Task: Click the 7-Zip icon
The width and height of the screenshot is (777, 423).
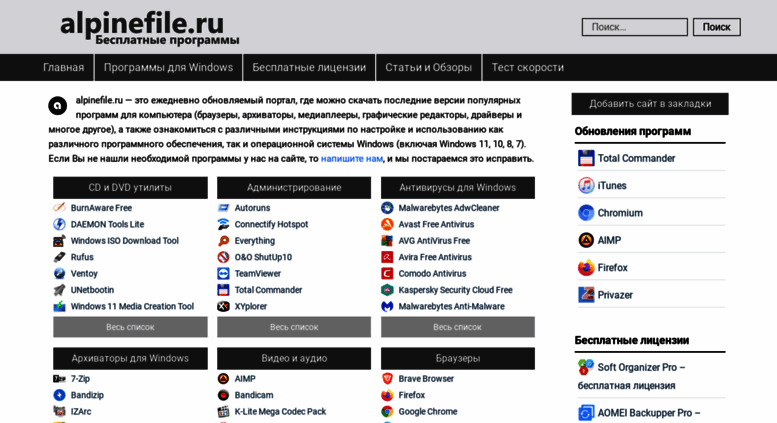Action: (59, 378)
